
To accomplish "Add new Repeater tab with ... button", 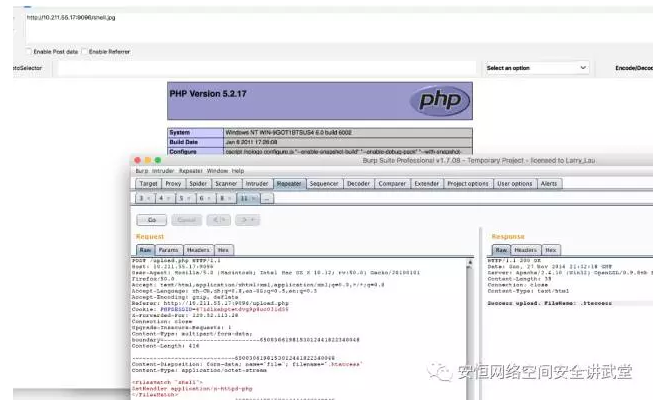I will (267, 198).
